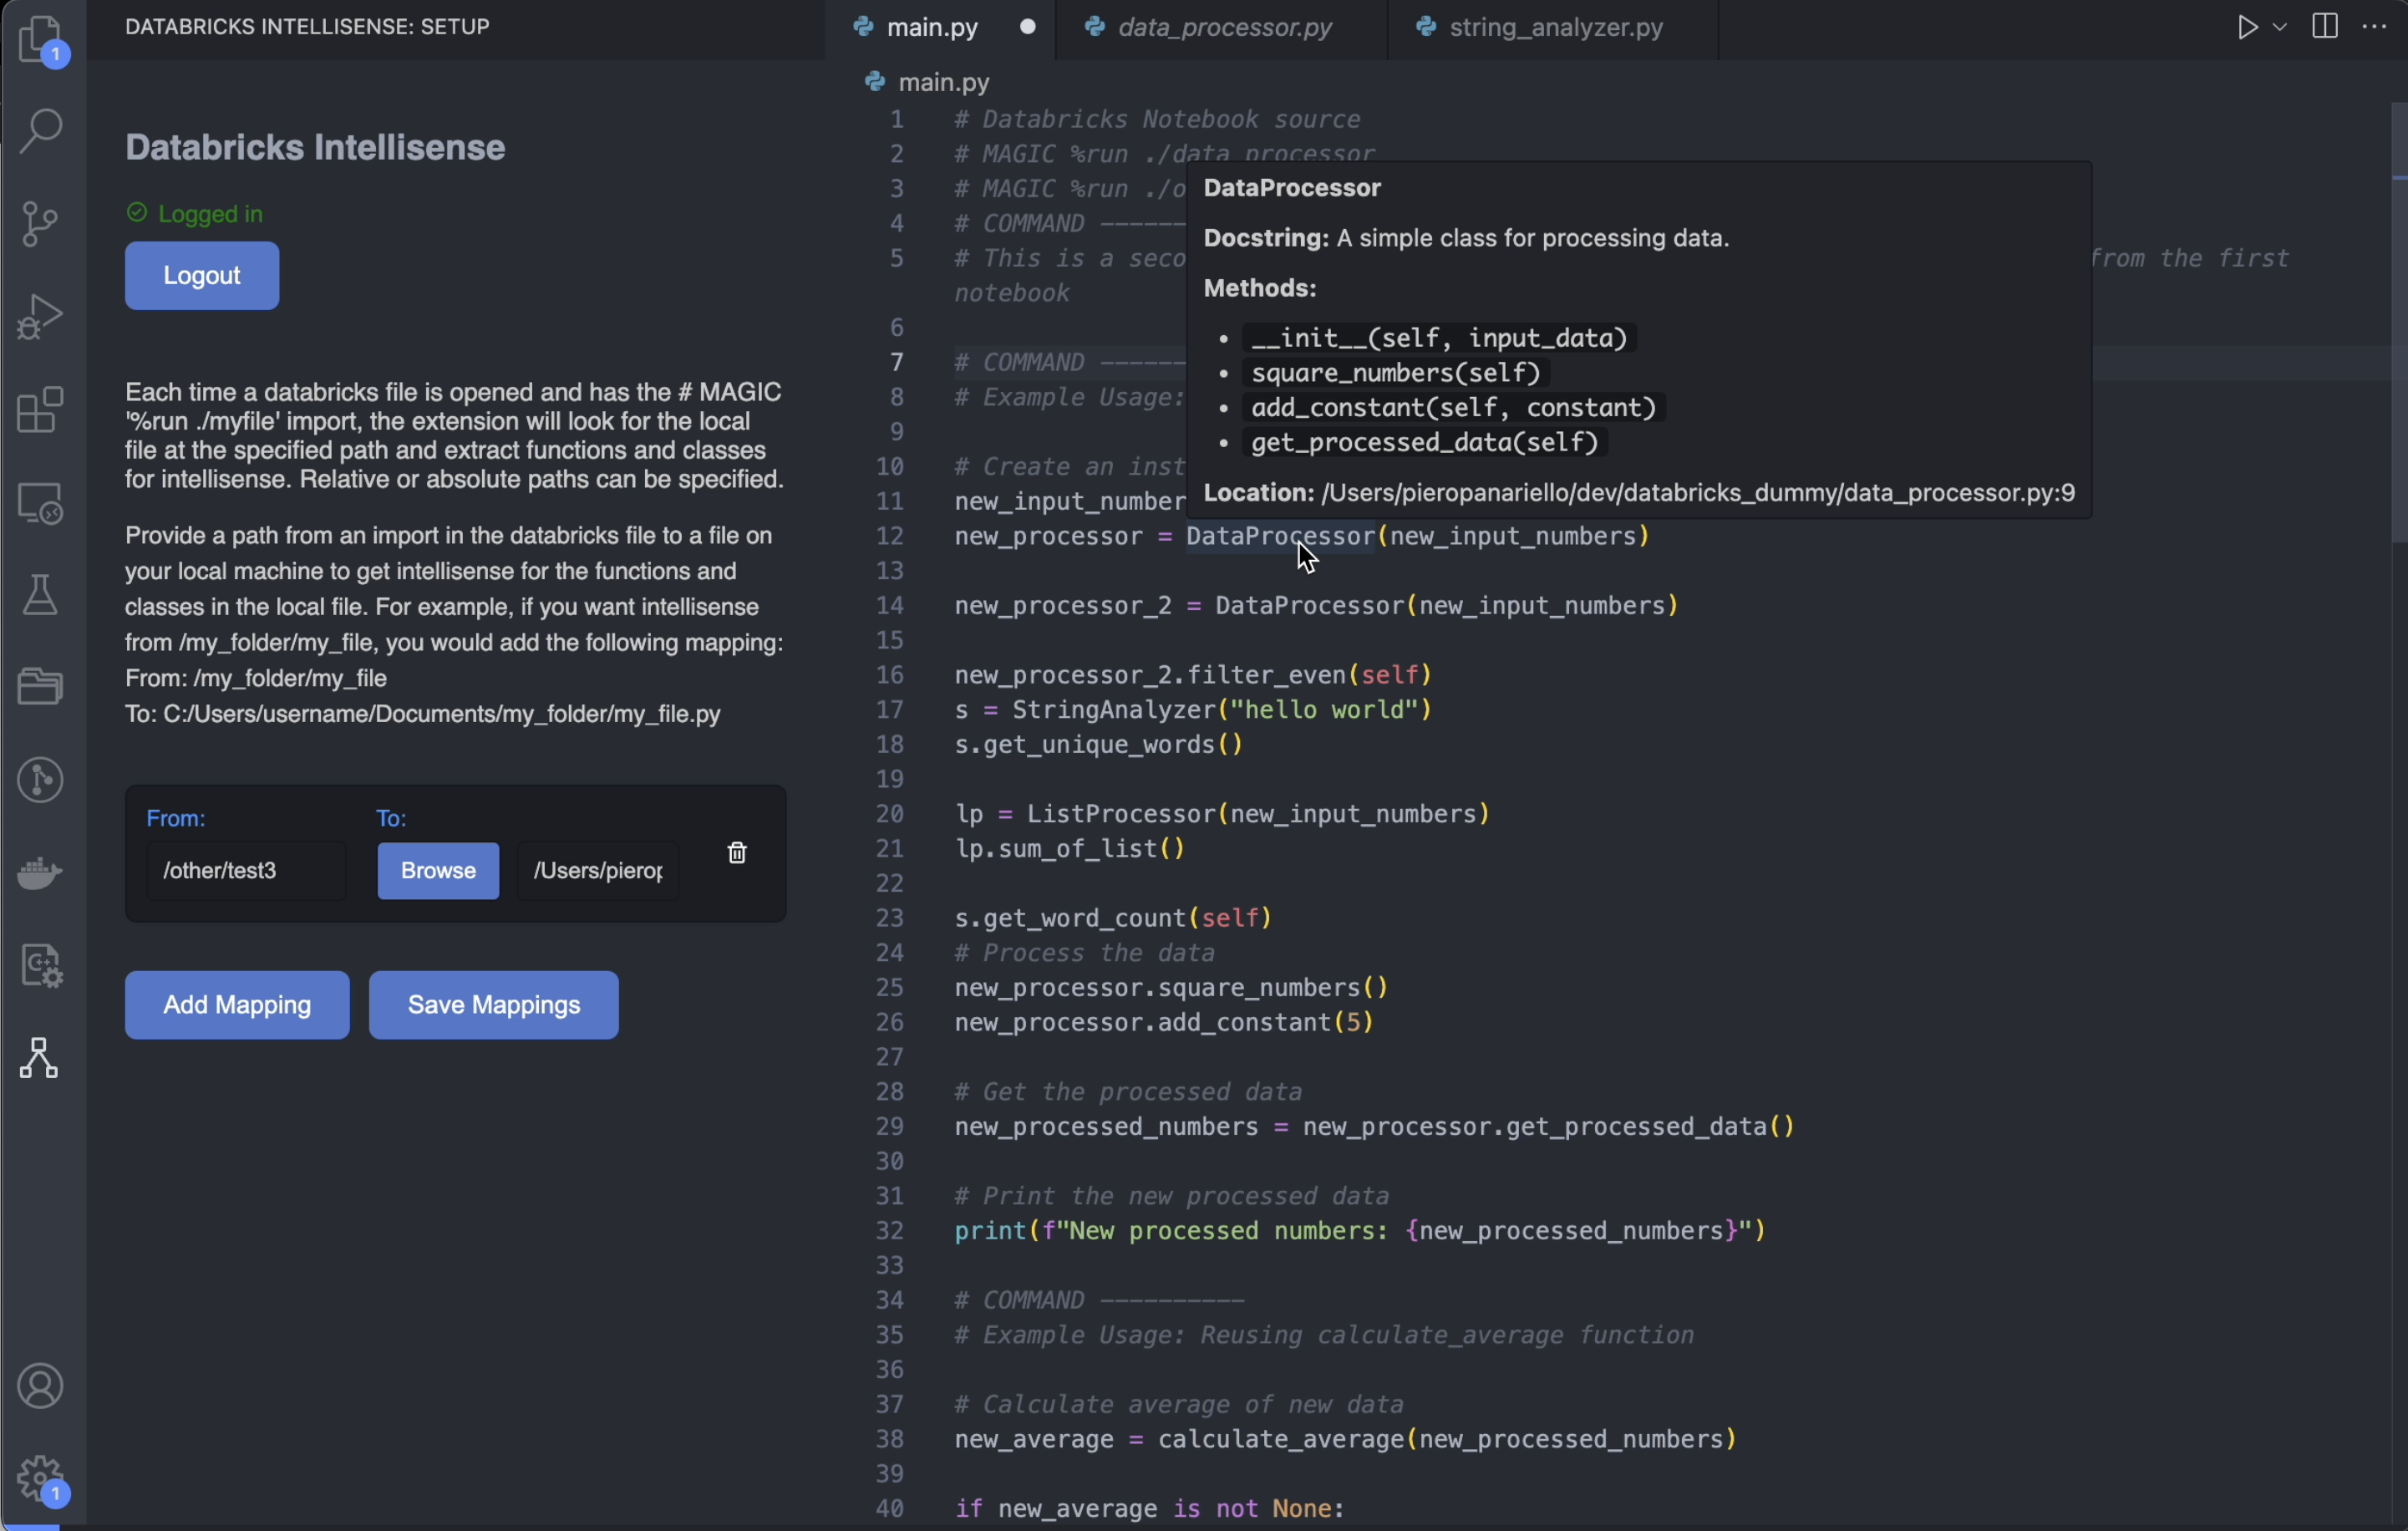This screenshot has height=1531, width=2408.
Task: Open the editor More Actions ellipsis
Action: [x=2374, y=27]
